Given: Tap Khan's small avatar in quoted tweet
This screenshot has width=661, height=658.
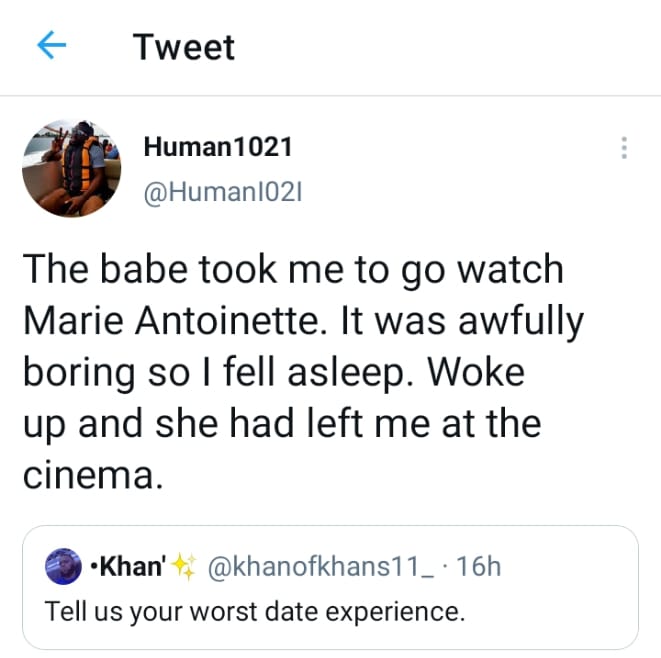Looking at the screenshot, I should pyautogui.click(x=66, y=567).
